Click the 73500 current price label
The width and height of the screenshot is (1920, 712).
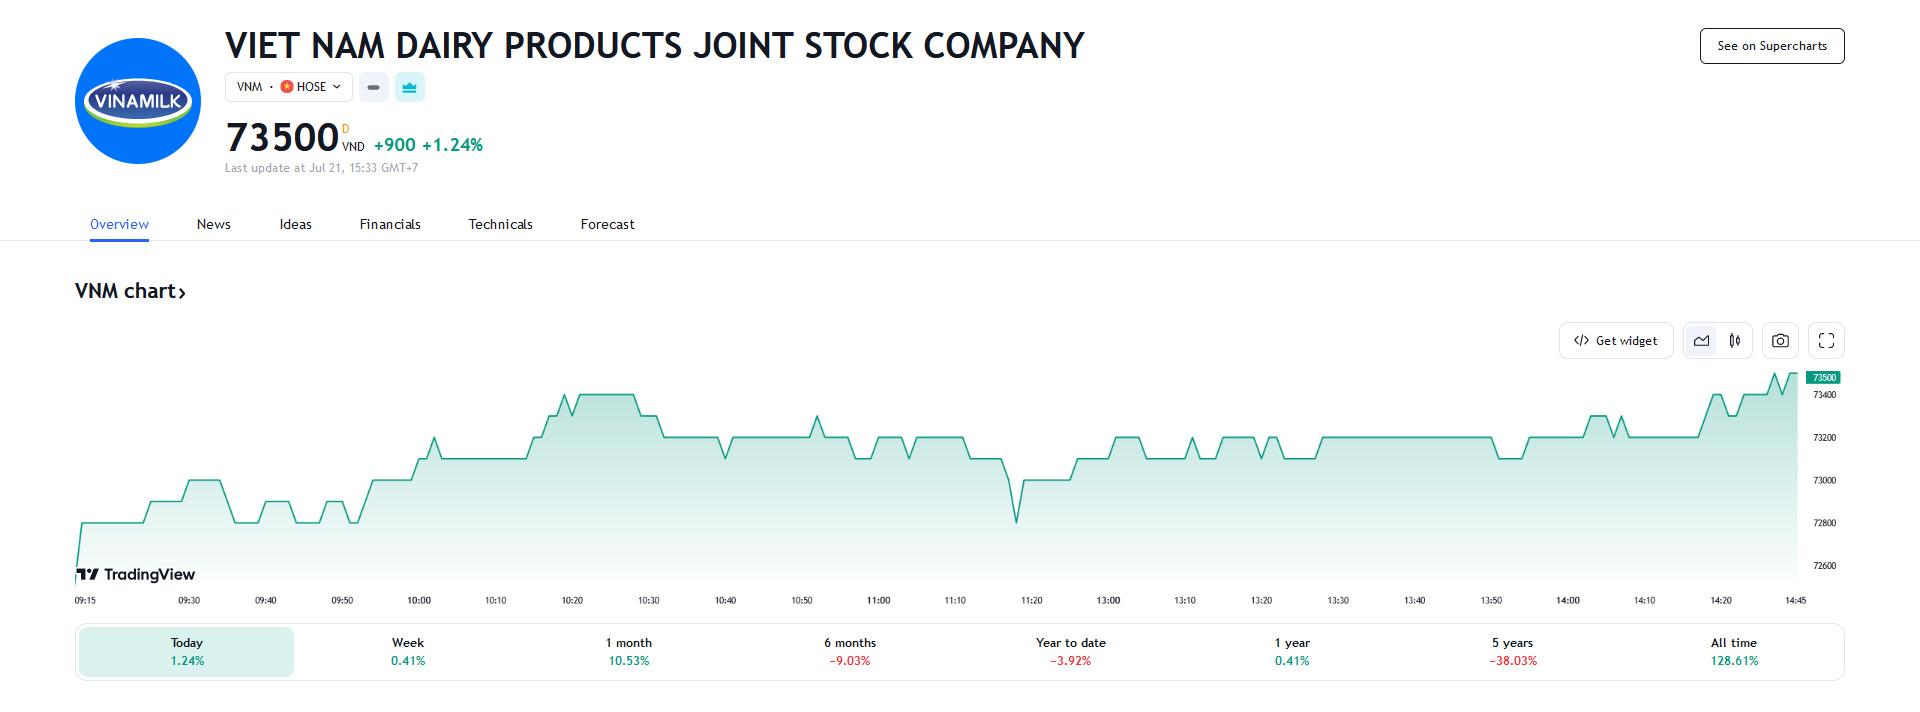pos(1824,378)
